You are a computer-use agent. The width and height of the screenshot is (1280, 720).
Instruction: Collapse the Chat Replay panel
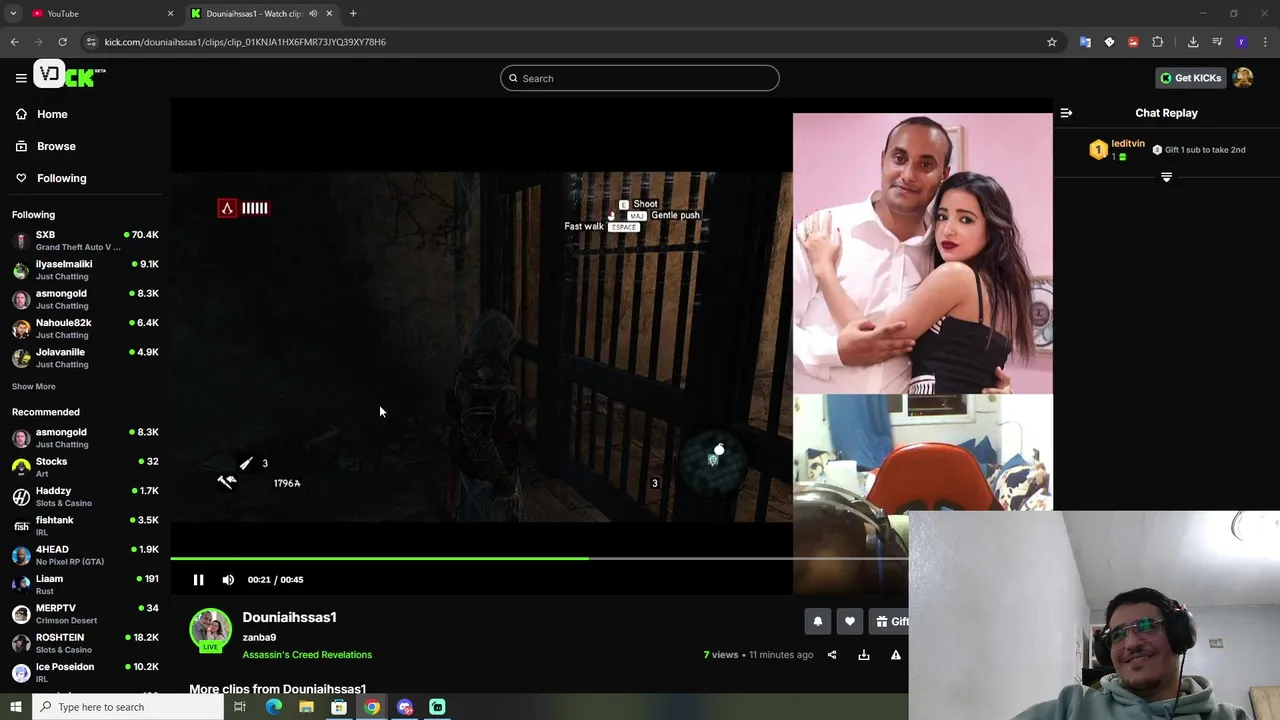pos(1066,113)
